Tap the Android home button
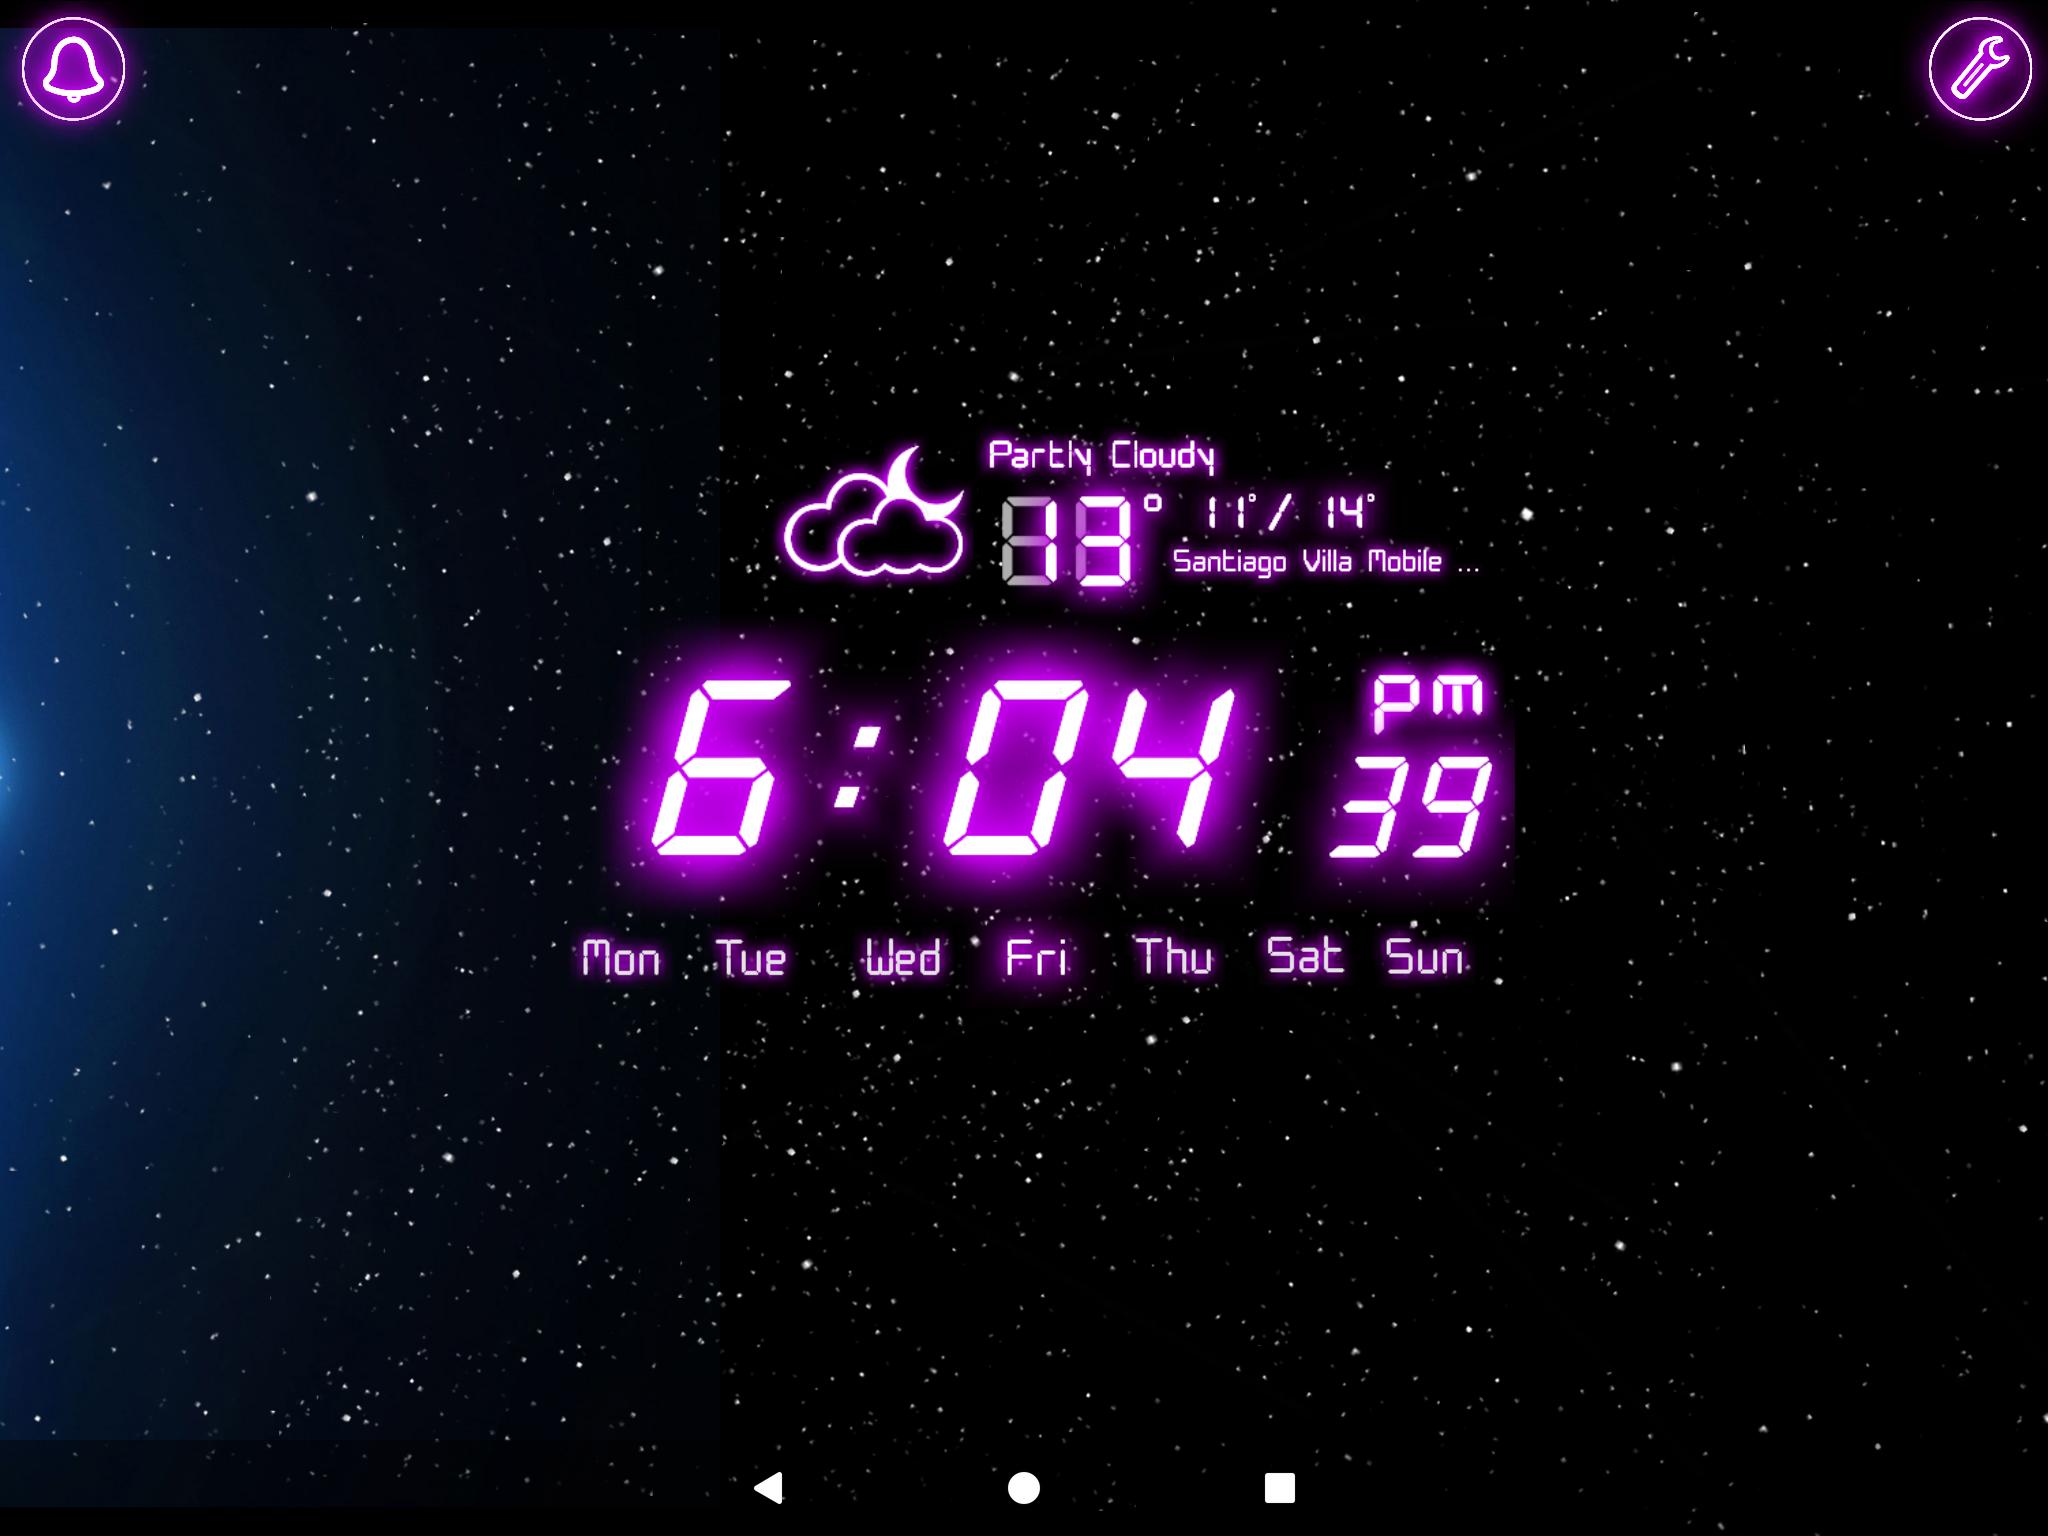 pos(1022,1486)
